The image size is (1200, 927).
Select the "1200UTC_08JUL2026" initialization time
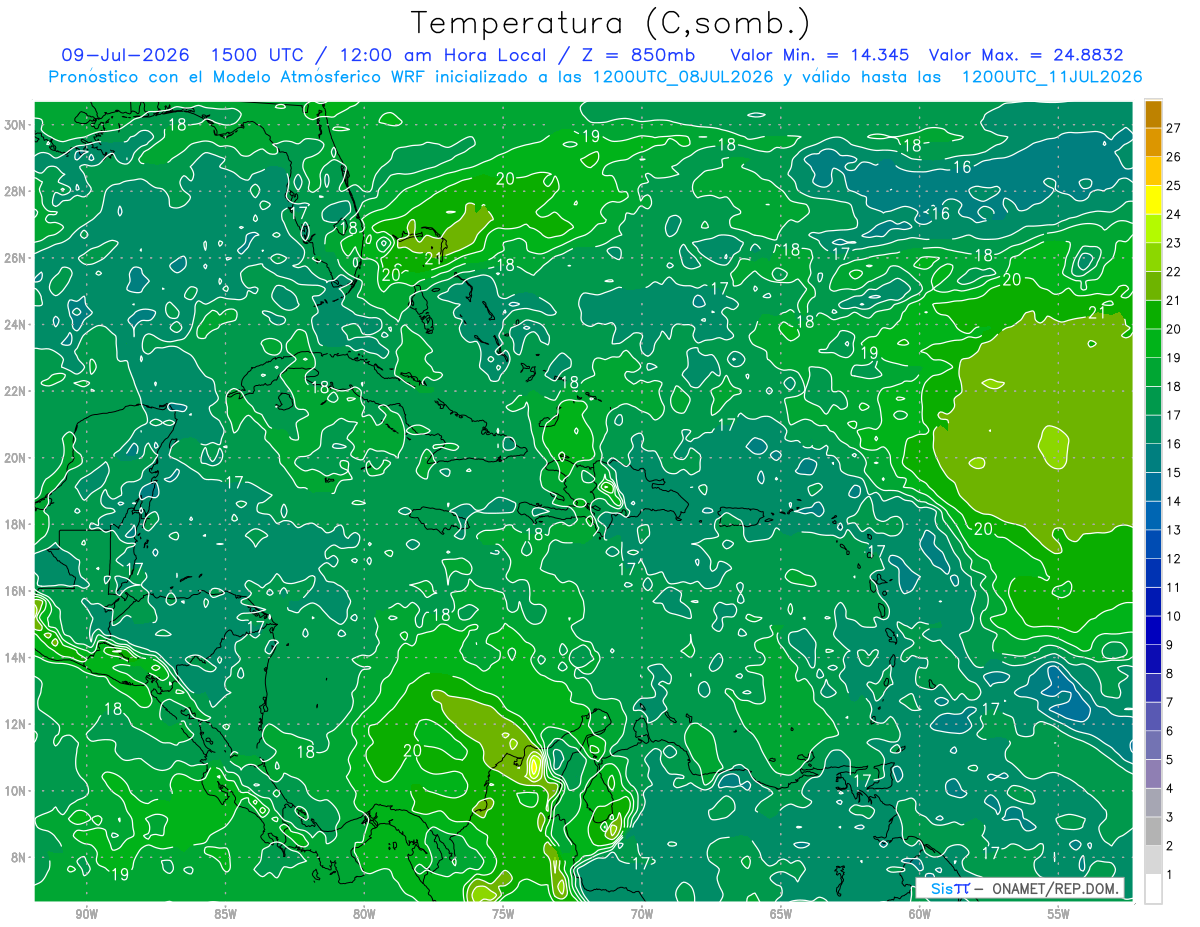(683, 77)
